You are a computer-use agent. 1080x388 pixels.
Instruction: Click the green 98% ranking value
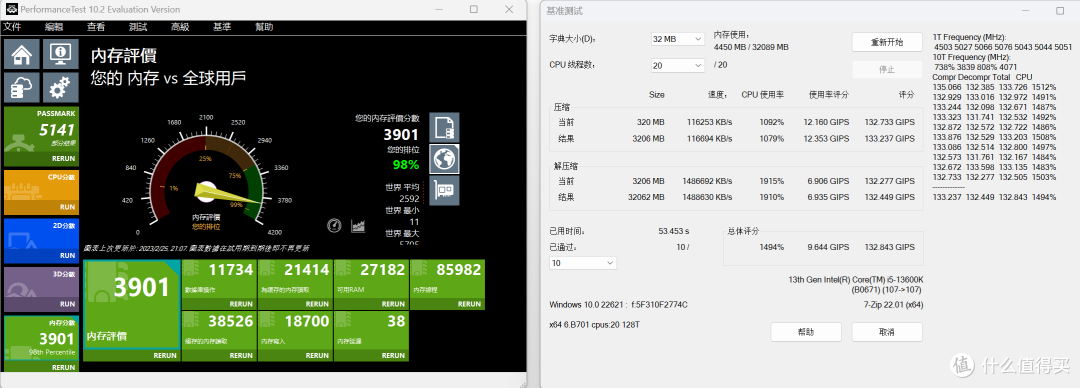coord(405,165)
